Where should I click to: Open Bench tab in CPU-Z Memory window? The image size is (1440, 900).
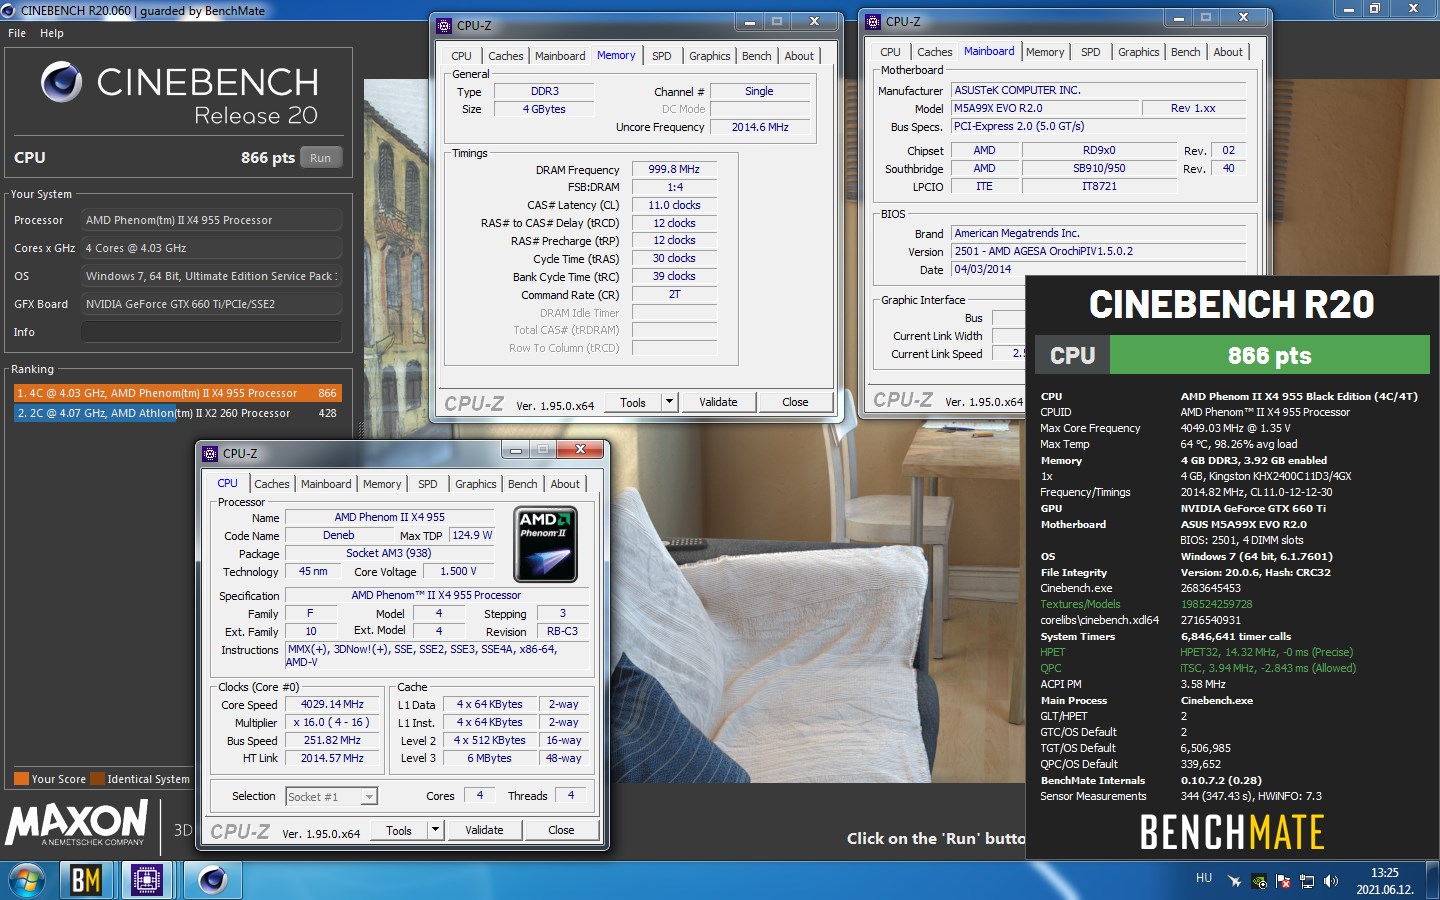point(757,56)
